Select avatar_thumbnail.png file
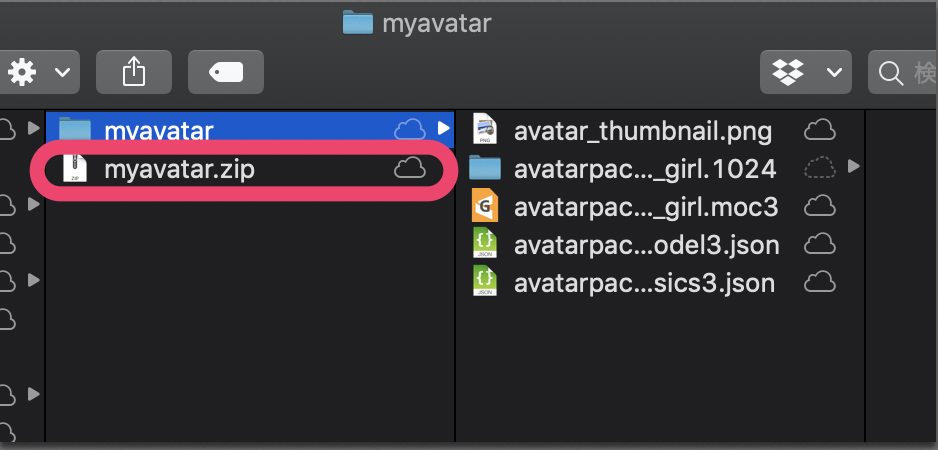This screenshot has width=938, height=450. click(642, 129)
